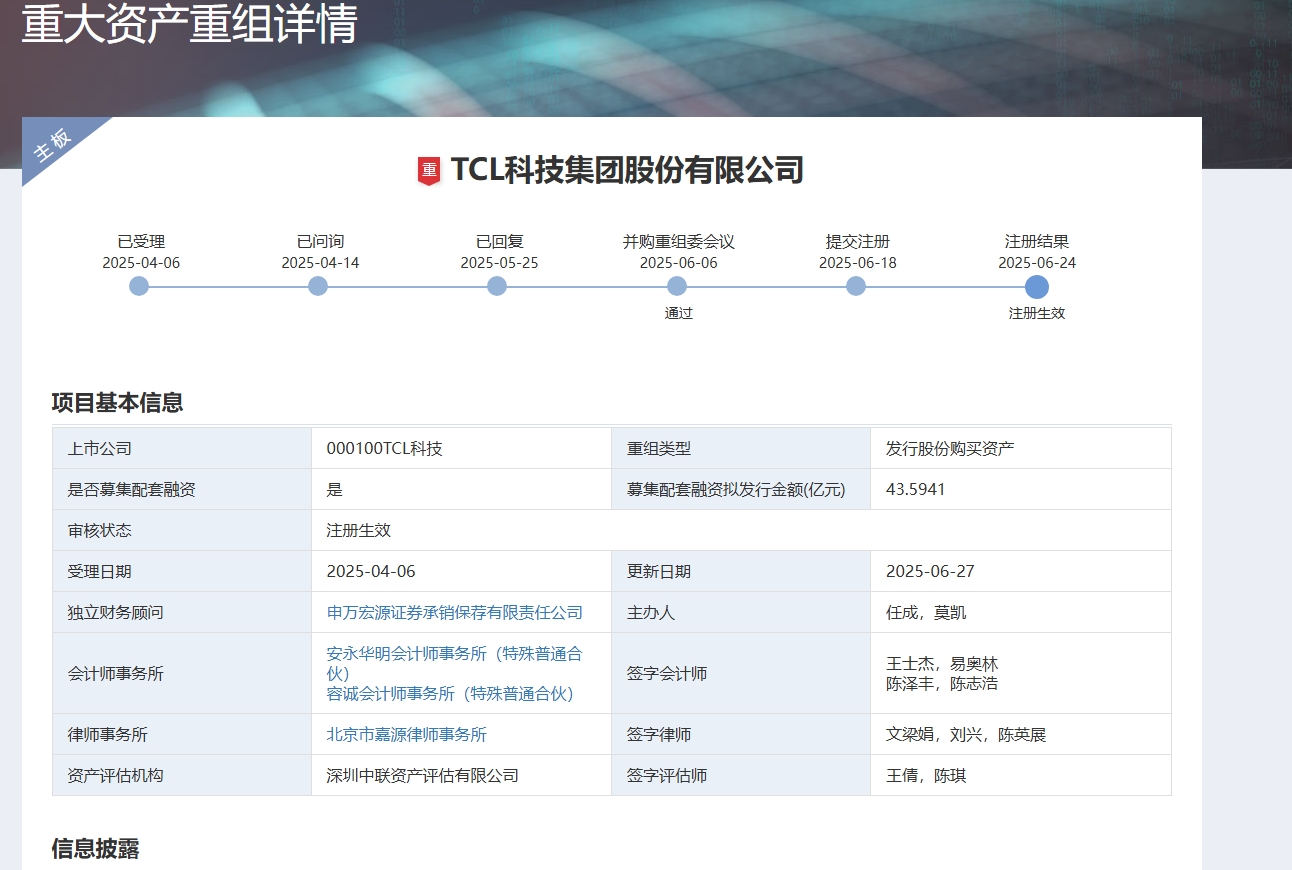Click the 信息披露 section heading

pos(96,849)
